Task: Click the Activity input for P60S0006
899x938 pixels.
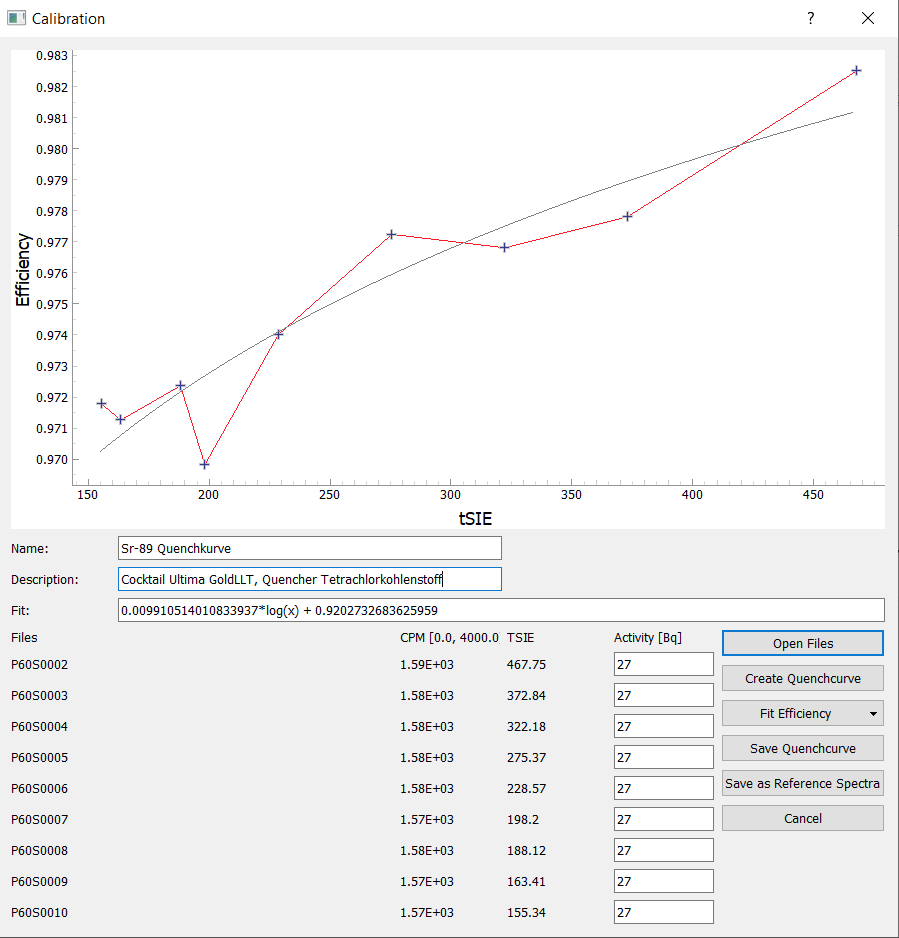Action: click(x=663, y=788)
